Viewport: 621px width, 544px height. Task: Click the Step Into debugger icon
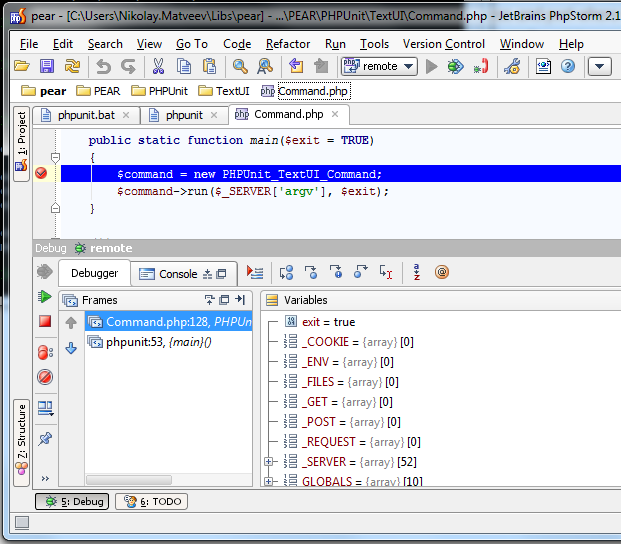tap(311, 272)
